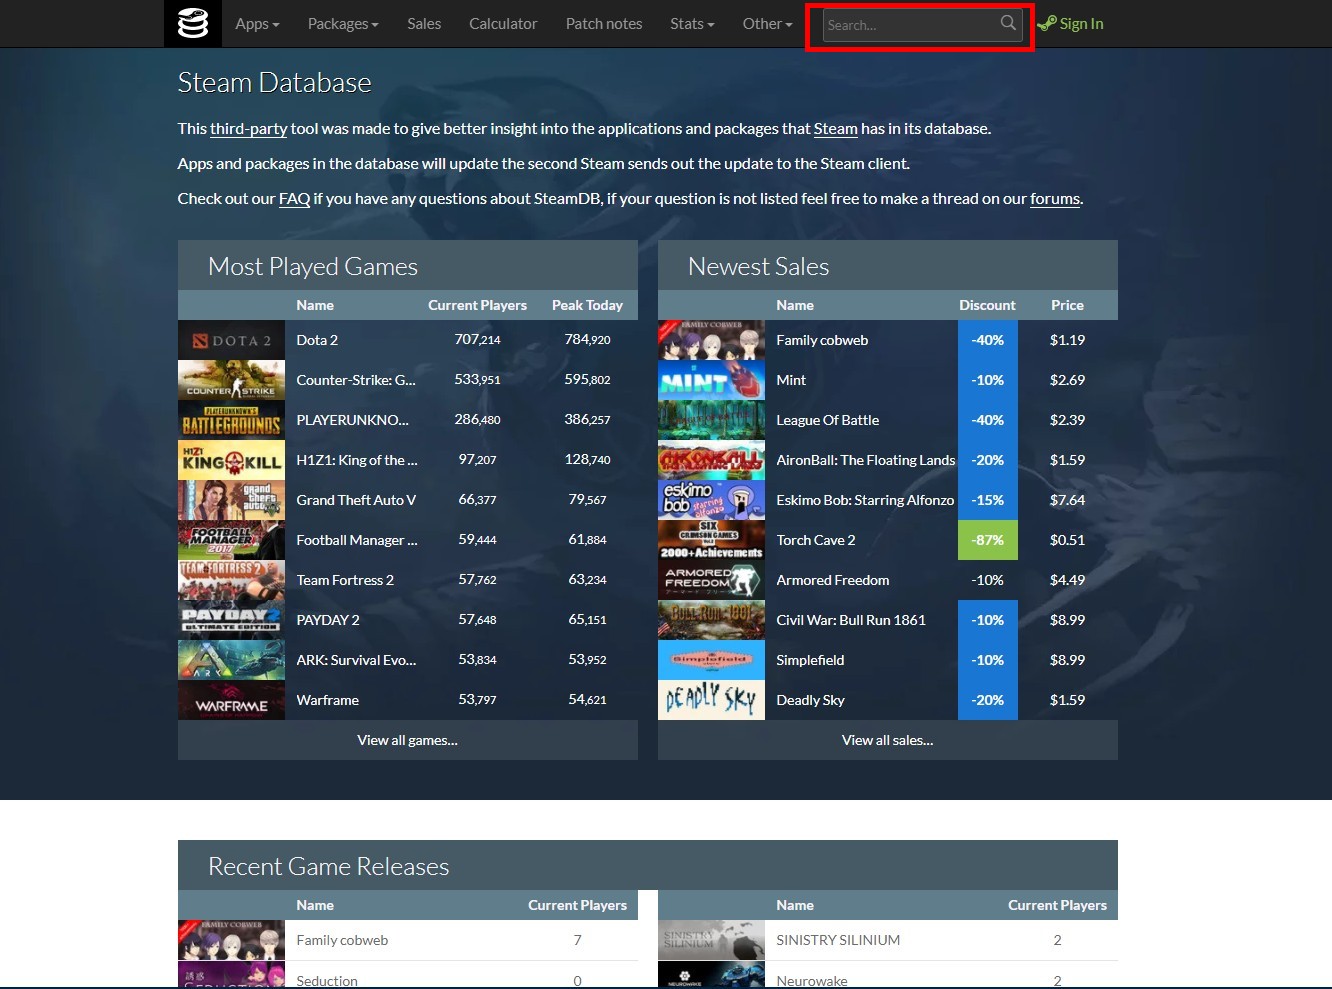The height and width of the screenshot is (989, 1332).
Task: Click the View all games link
Action: [407, 740]
